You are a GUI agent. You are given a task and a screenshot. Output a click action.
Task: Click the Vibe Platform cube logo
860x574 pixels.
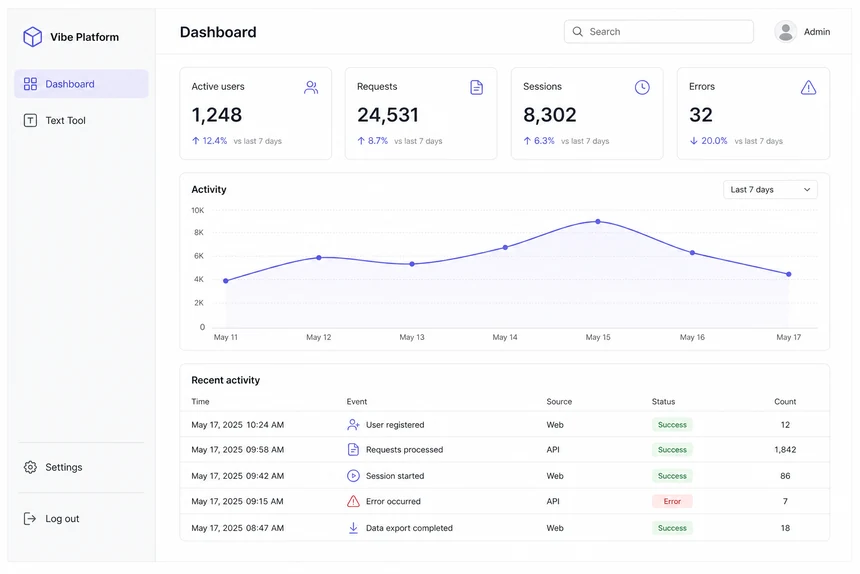pos(32,37)
